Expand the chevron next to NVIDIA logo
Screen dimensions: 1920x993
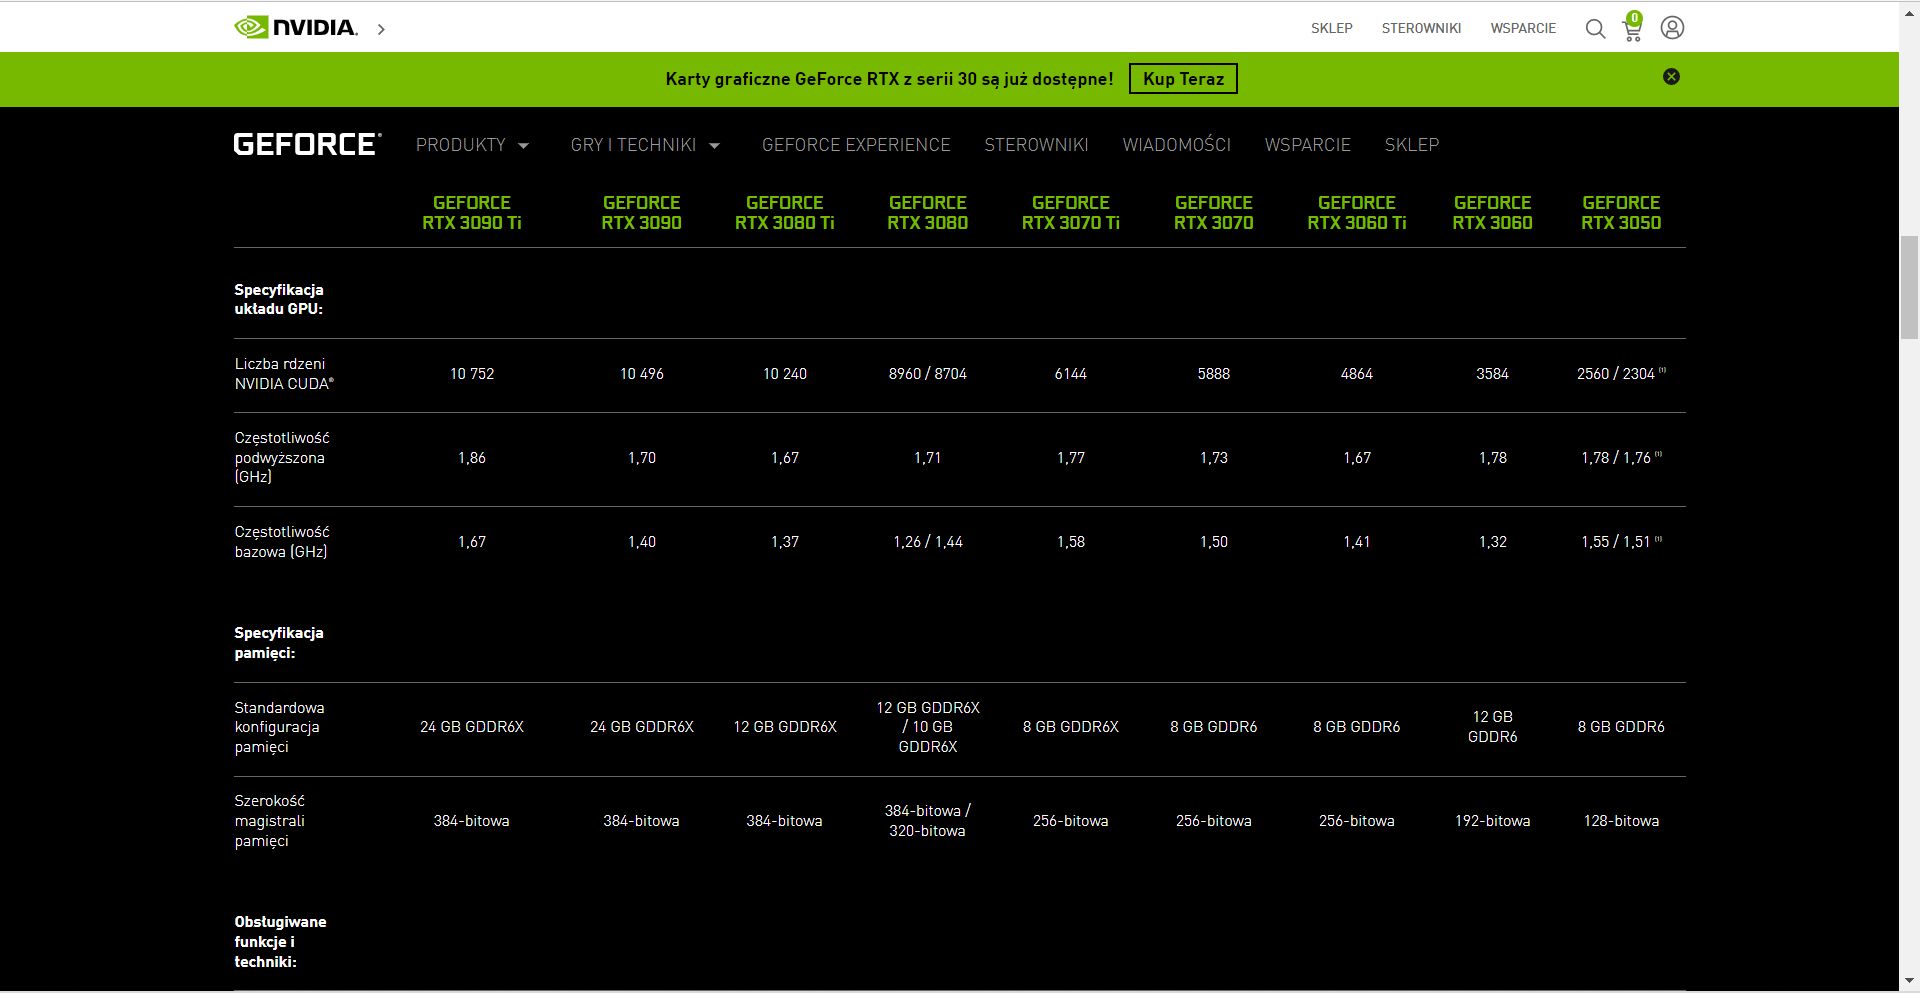click(x=381, y=29)
